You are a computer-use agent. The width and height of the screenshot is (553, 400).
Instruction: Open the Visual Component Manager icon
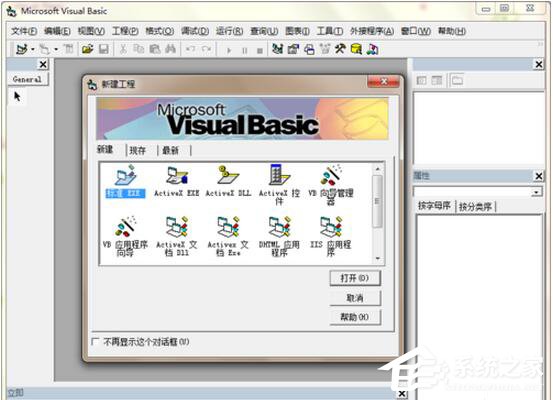(x=372, y=49)
